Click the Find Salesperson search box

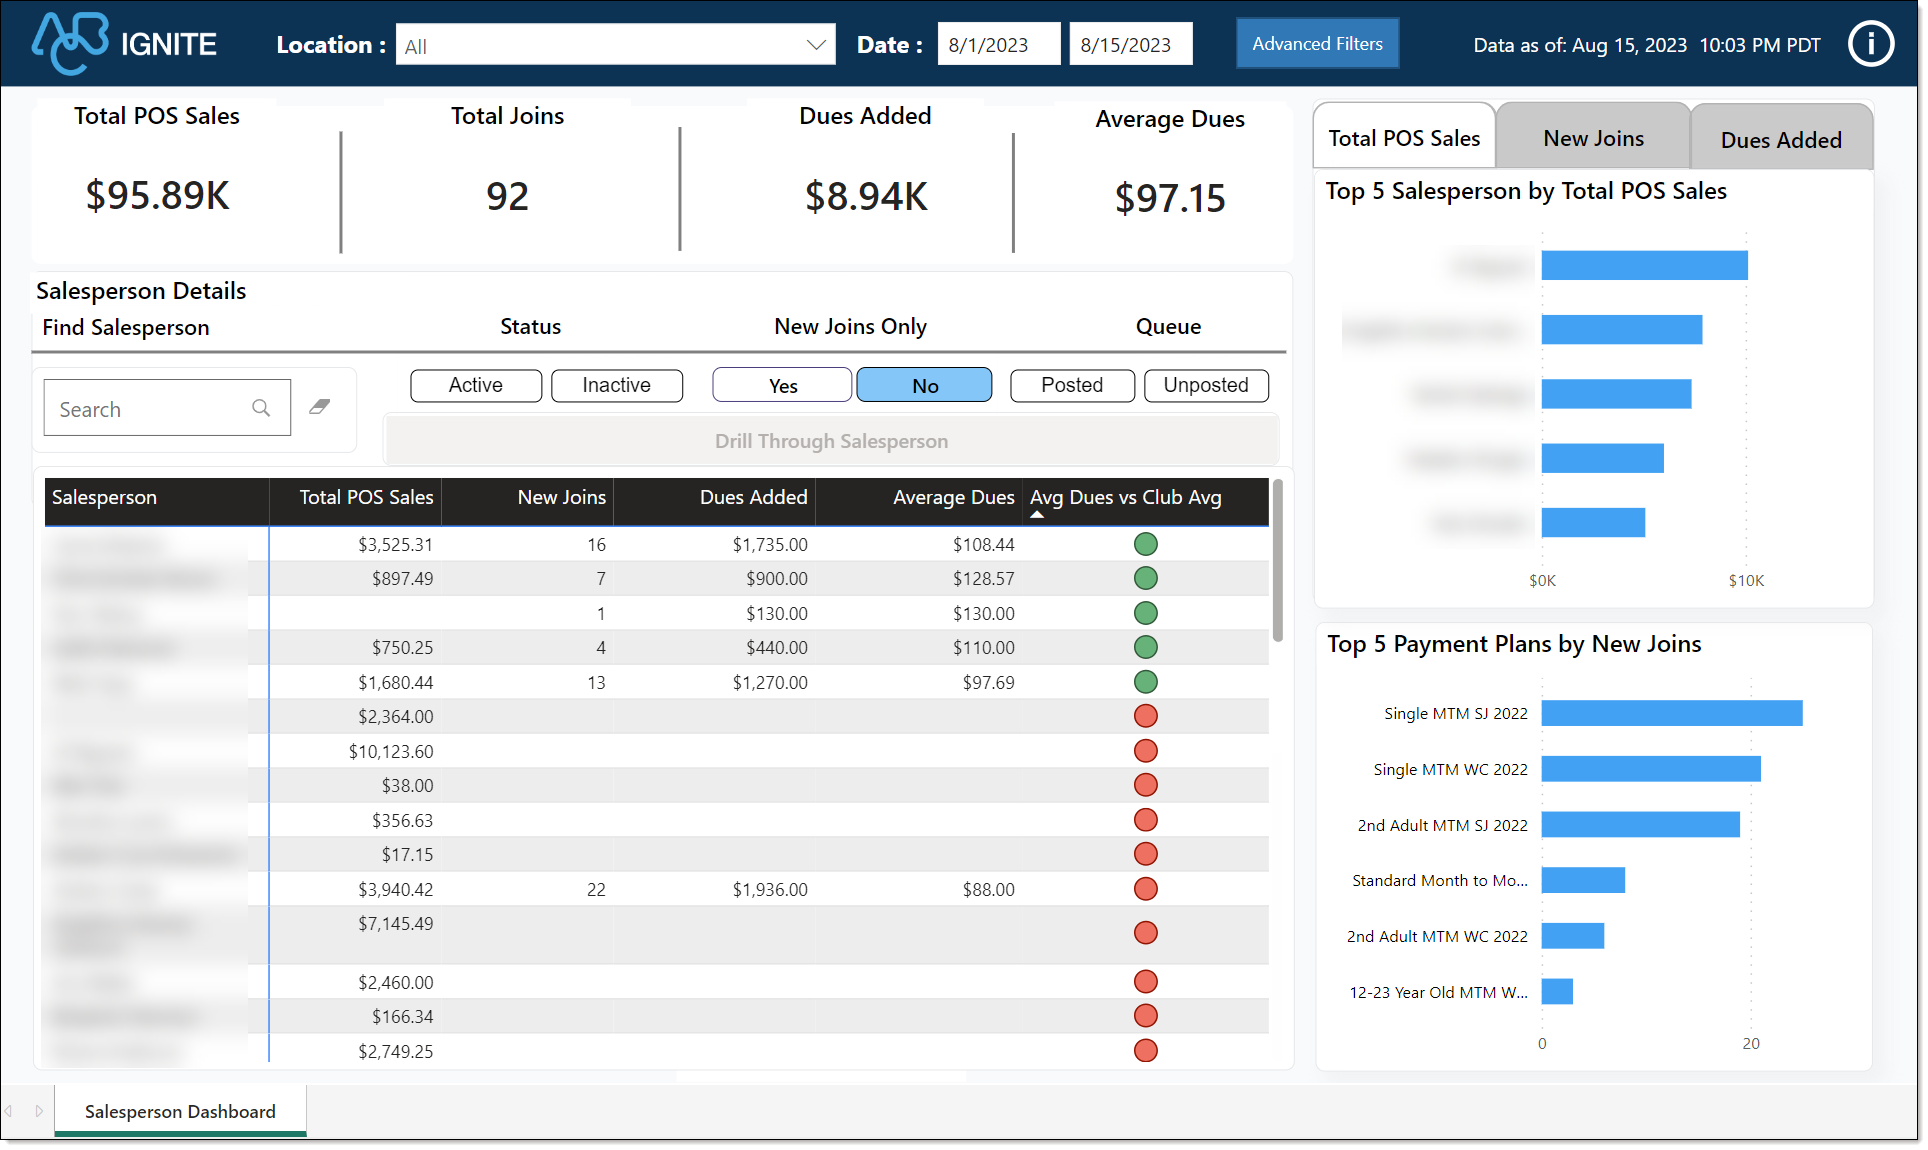167,408
